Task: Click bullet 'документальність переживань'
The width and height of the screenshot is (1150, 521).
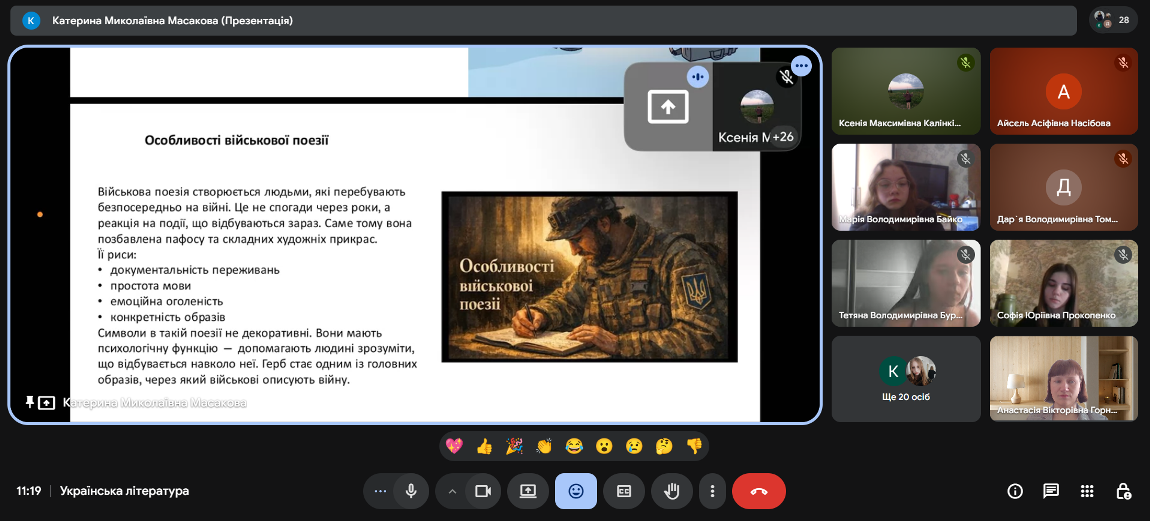Action: click(194, 269)
